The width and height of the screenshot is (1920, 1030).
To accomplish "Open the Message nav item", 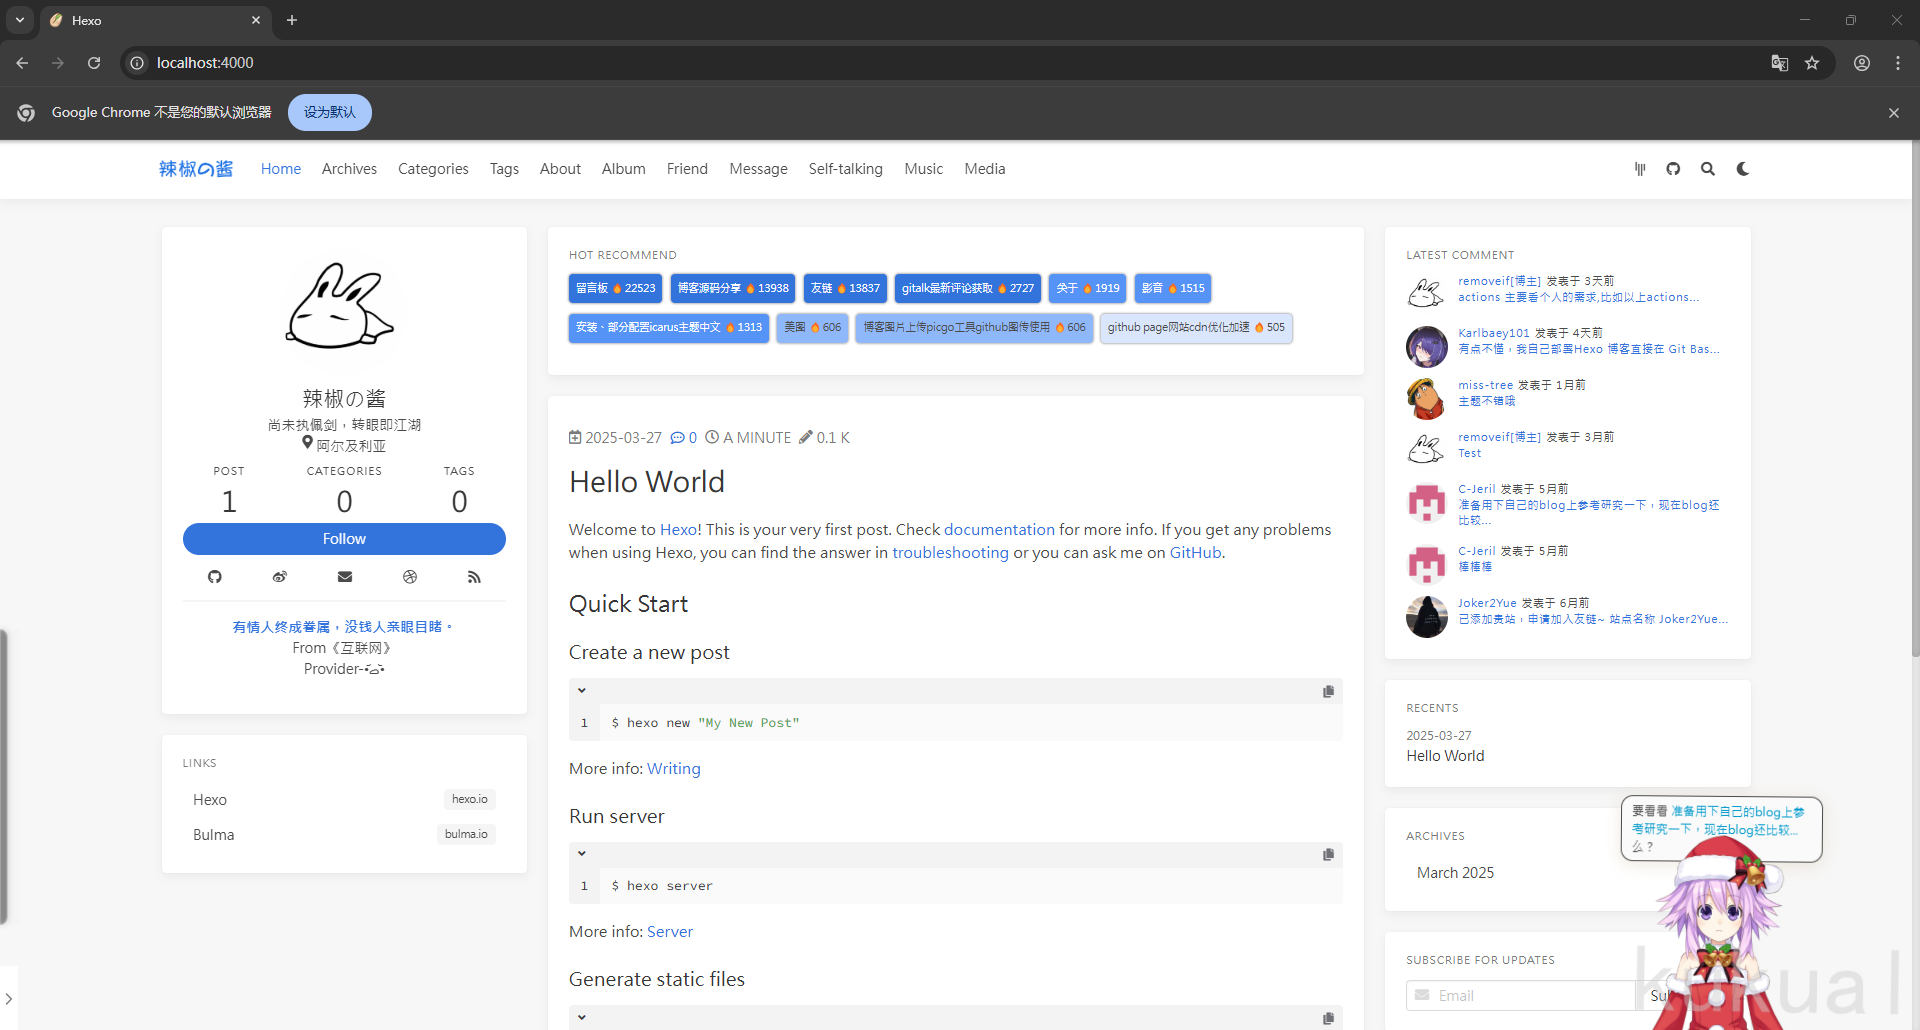I will (758, 169).
